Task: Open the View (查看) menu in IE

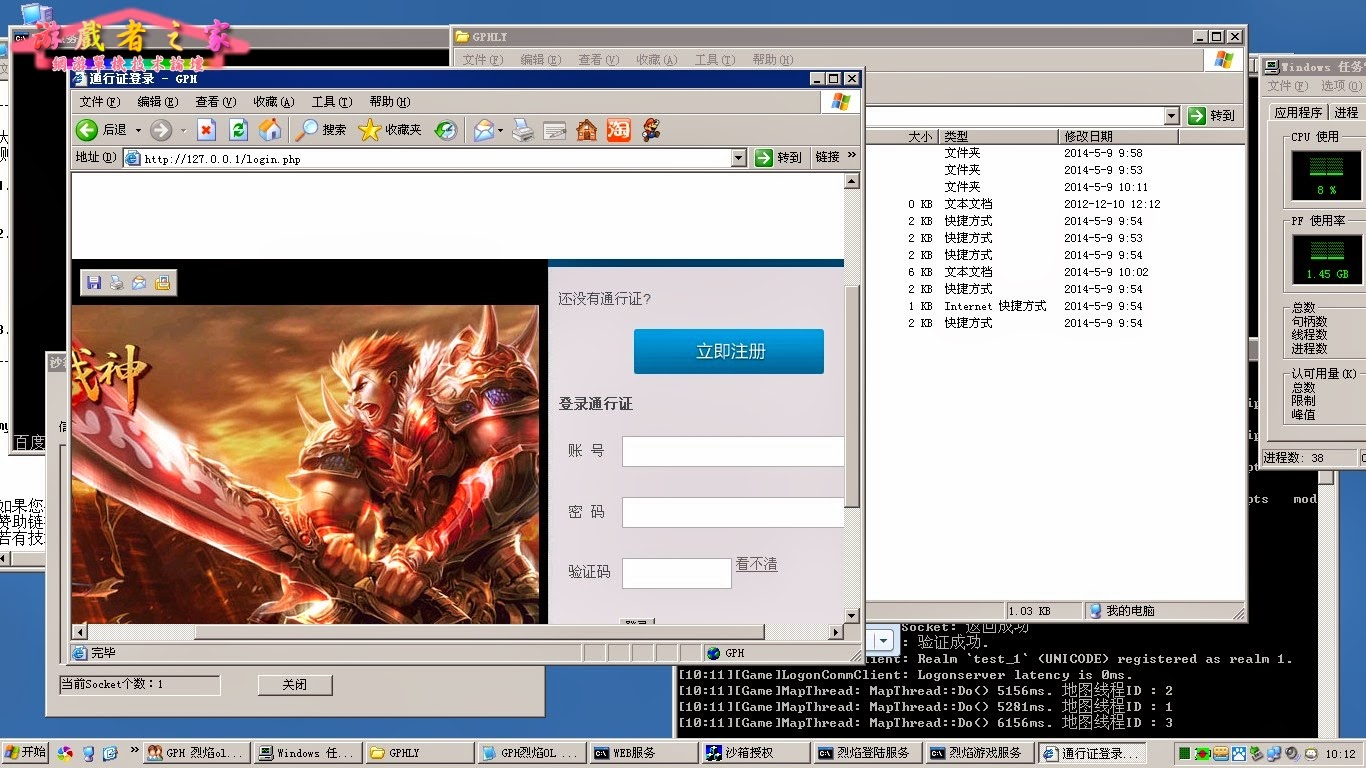Action: [216, 102]
